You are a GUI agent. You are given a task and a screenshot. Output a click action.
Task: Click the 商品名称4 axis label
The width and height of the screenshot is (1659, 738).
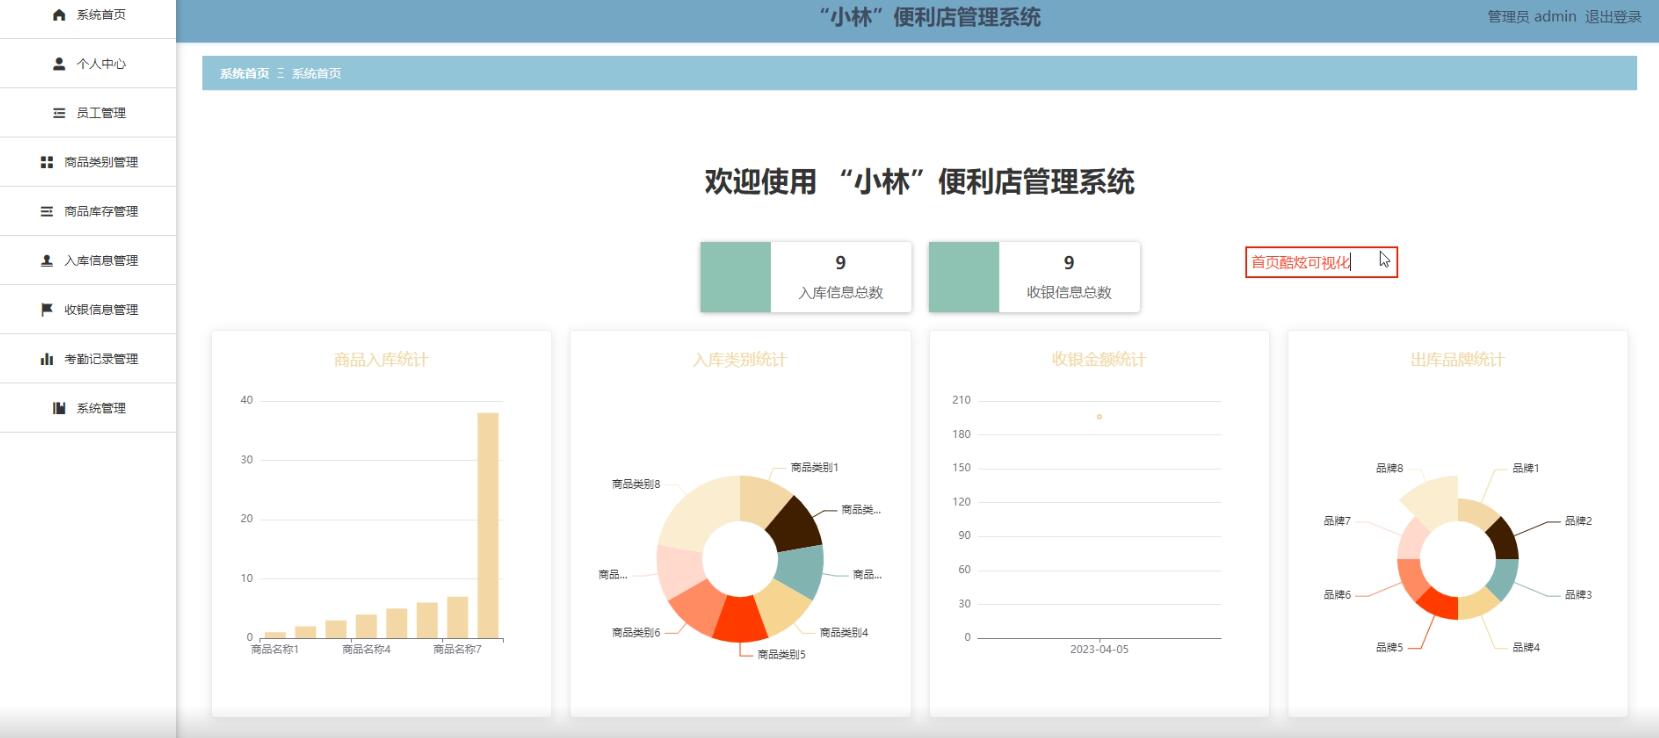[366, 650]
